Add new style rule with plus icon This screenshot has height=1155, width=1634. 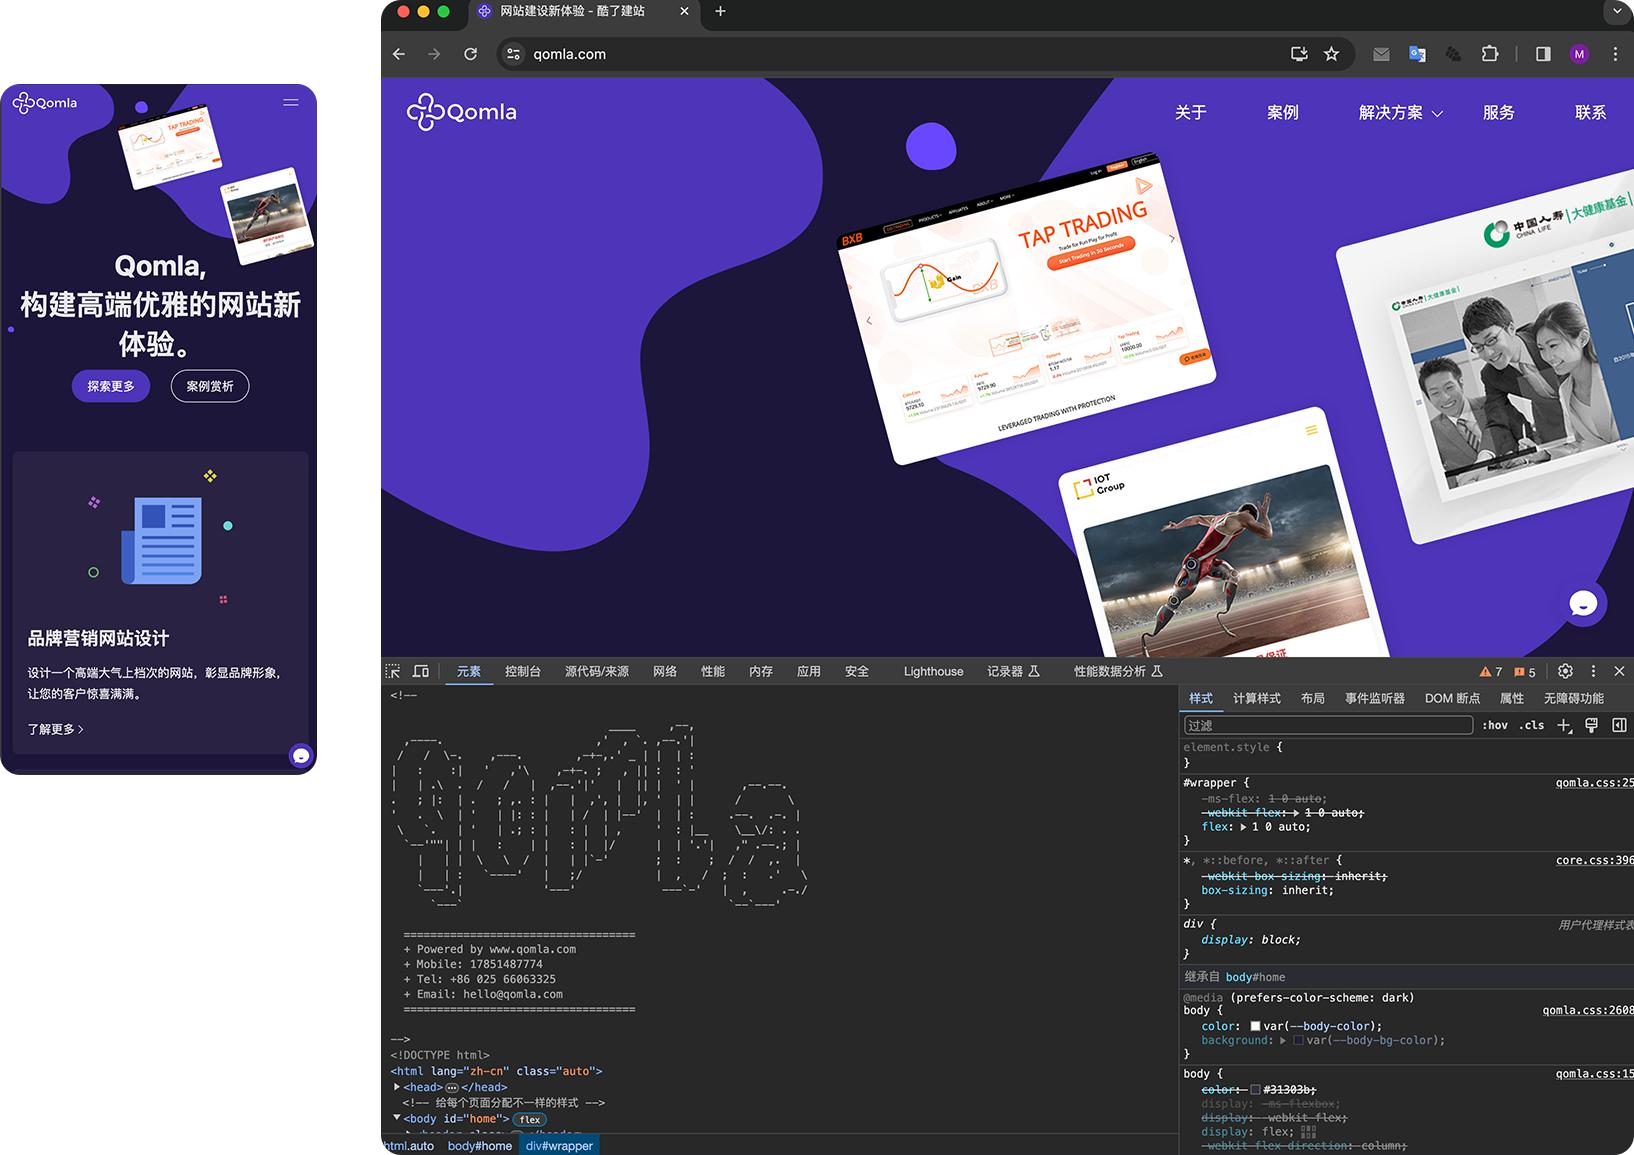[x=1565, y=725]
